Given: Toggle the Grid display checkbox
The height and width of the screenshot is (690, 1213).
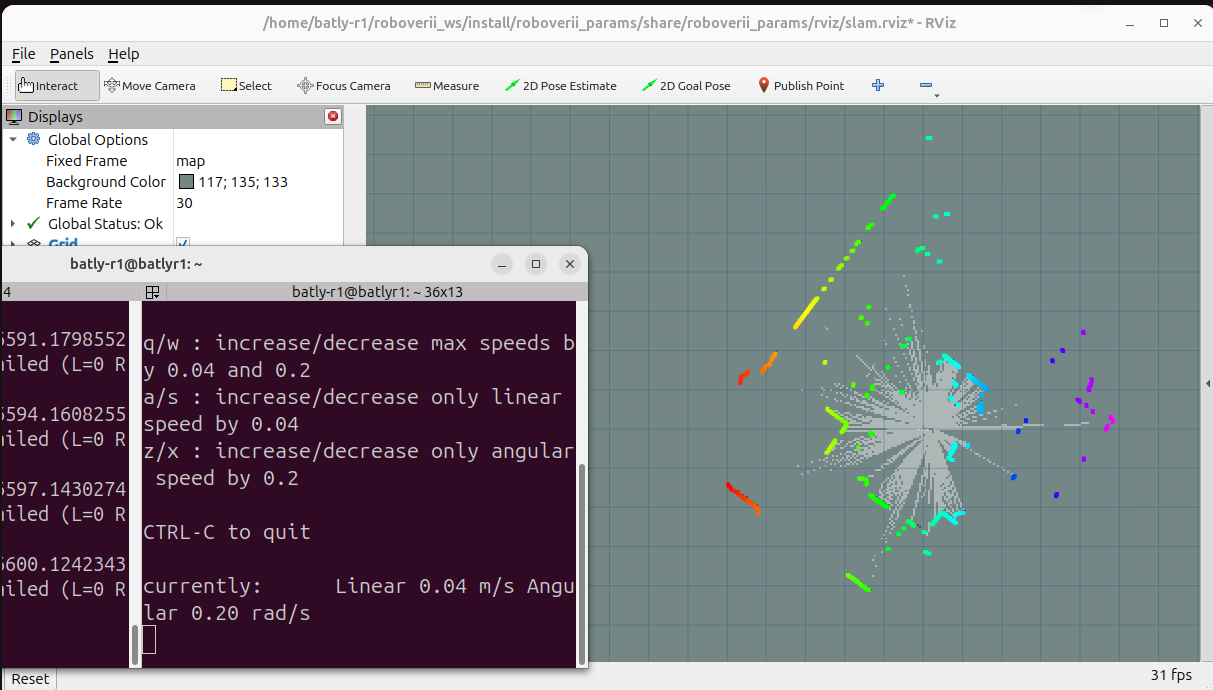Looking at the screenshot, I should click(183, 243).
